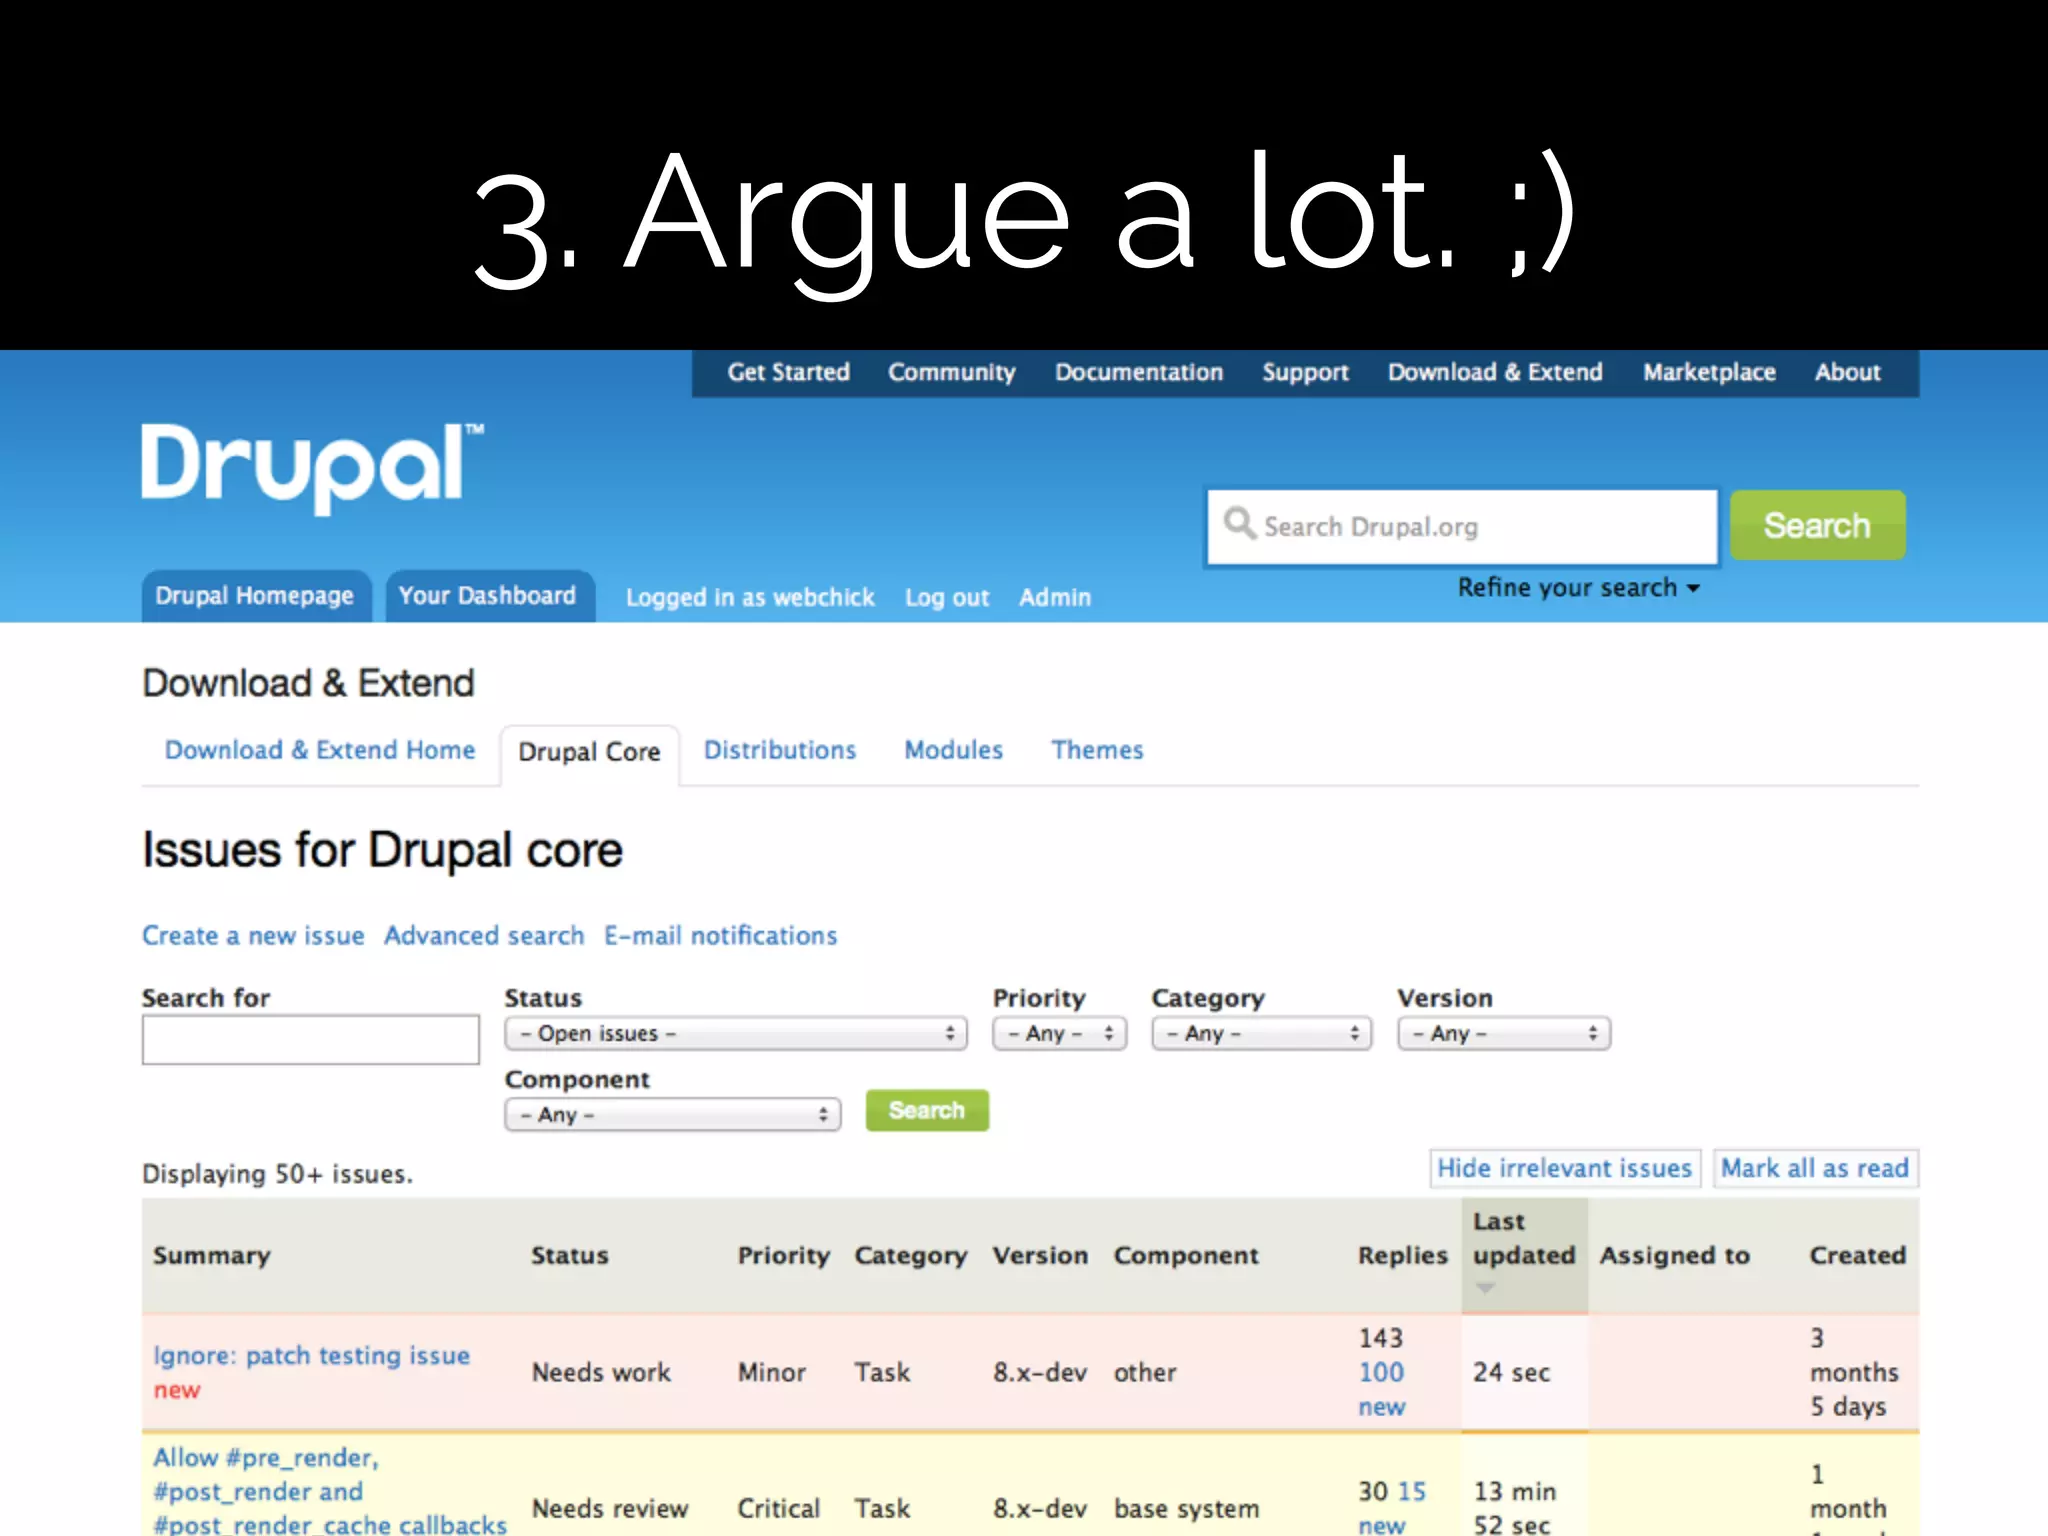Click the 24 sec last updated cell
Screen dimensions: 2048x1536
[1511, 1373]
